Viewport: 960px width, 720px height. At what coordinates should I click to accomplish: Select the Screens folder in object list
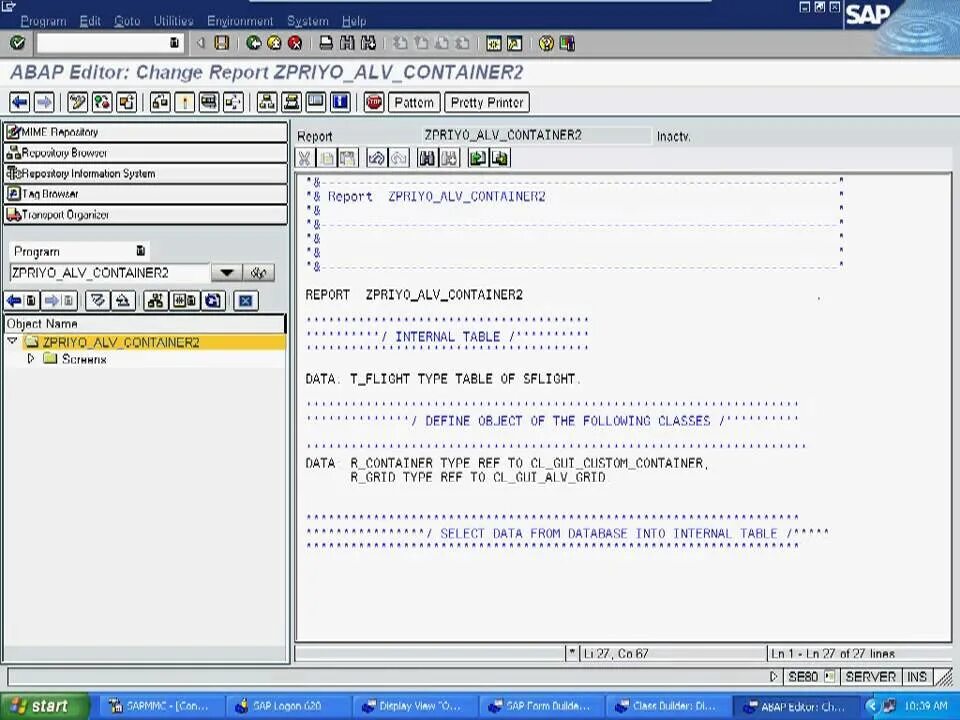click(x=84, y=359)
